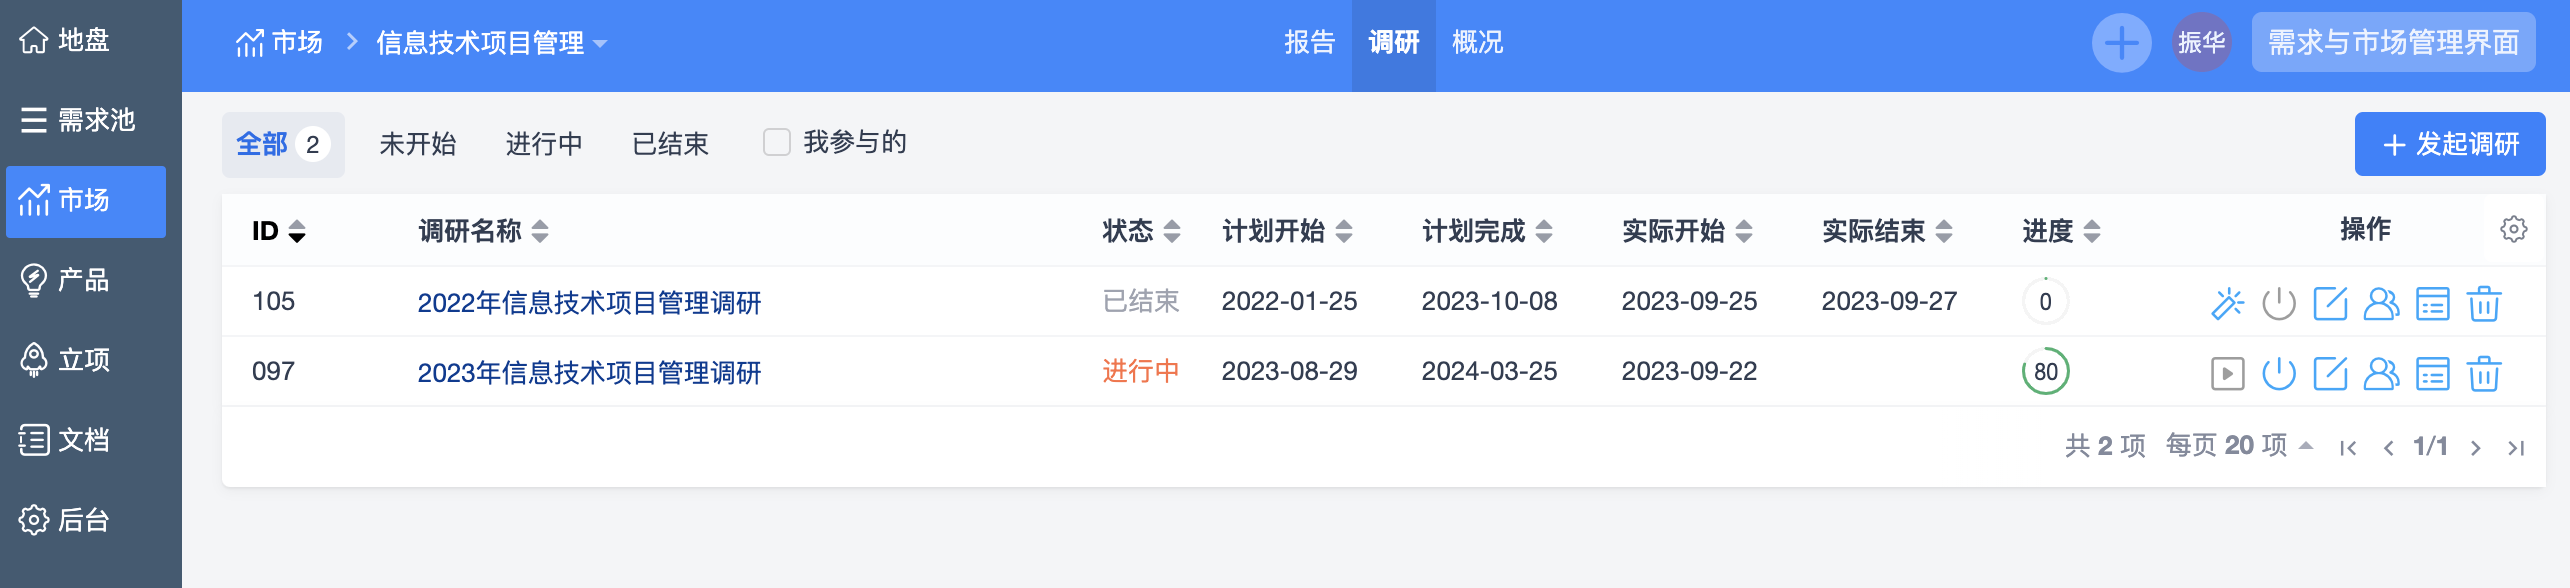Click the 80 progress ring
Screen dimensions: 2570x588
pos(2045,372)
